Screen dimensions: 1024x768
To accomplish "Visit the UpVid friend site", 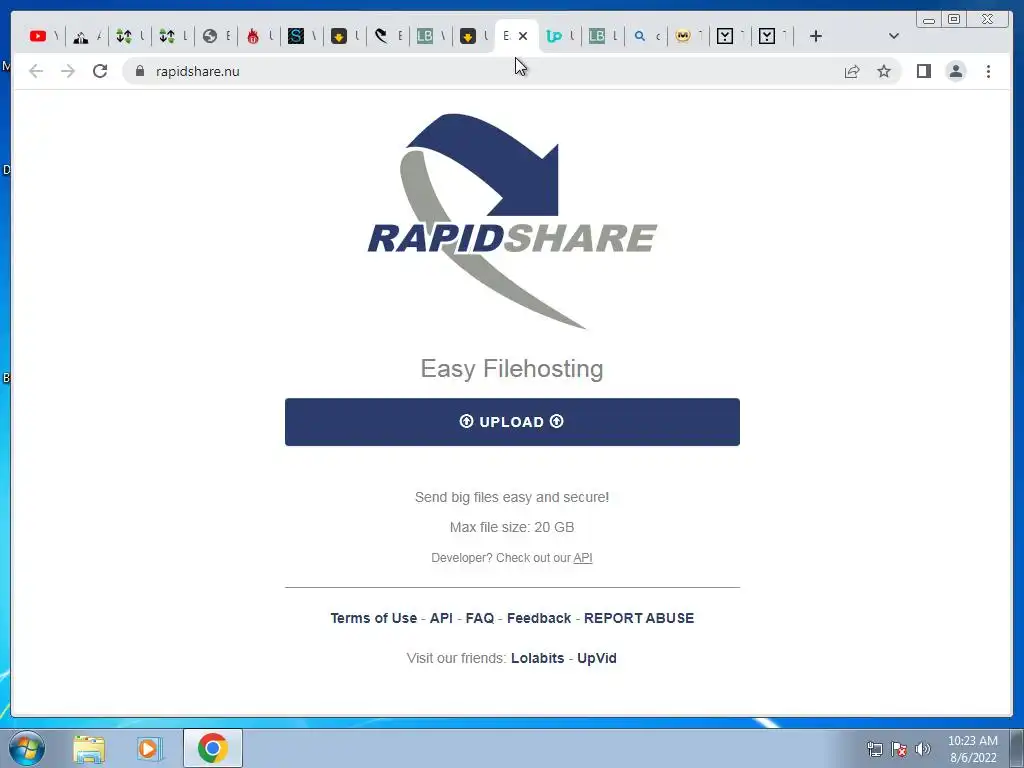I will [597, 658].
